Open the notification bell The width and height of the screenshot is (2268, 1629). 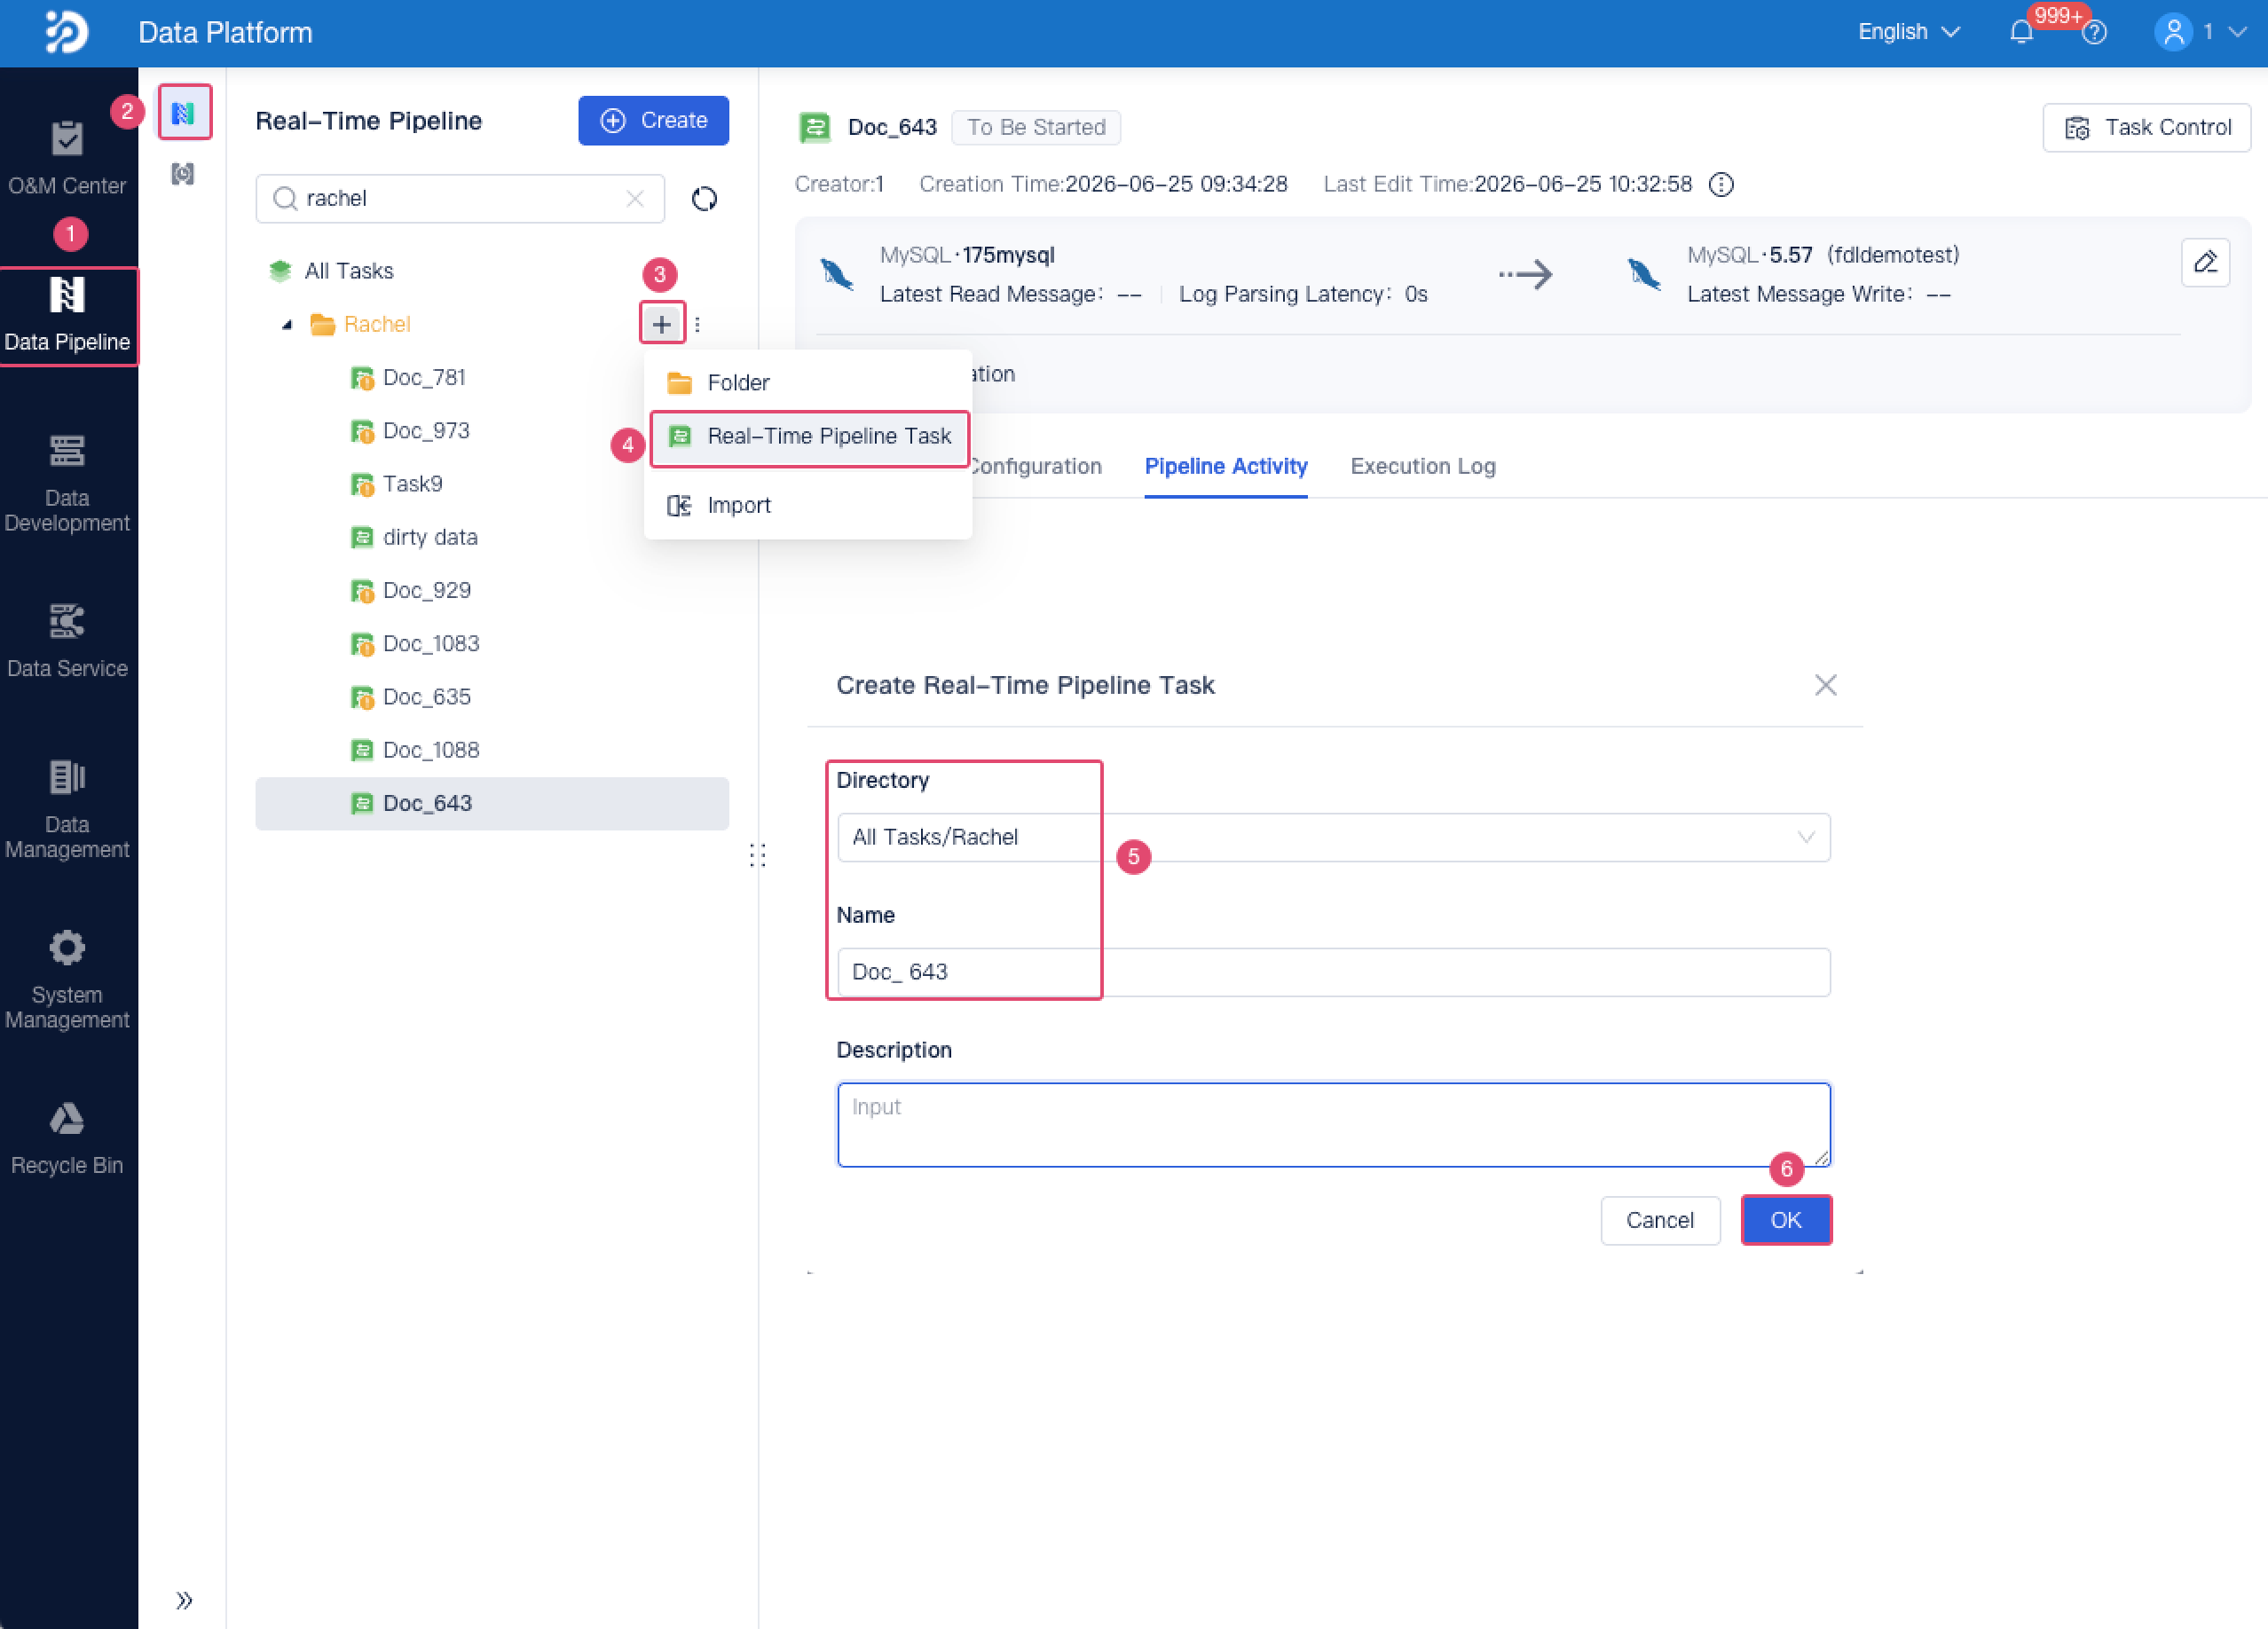point(2021,32)
